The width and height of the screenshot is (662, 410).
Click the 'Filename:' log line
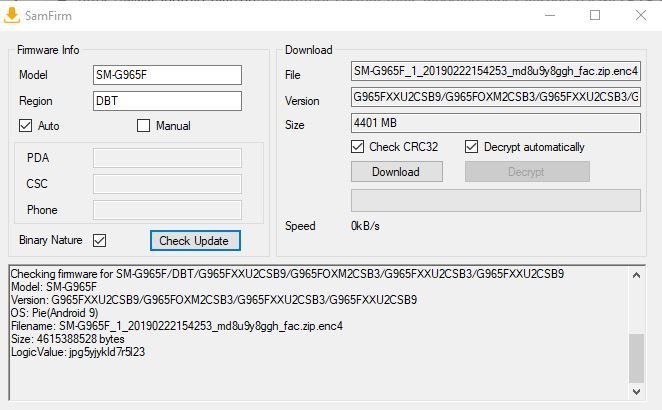177,326
